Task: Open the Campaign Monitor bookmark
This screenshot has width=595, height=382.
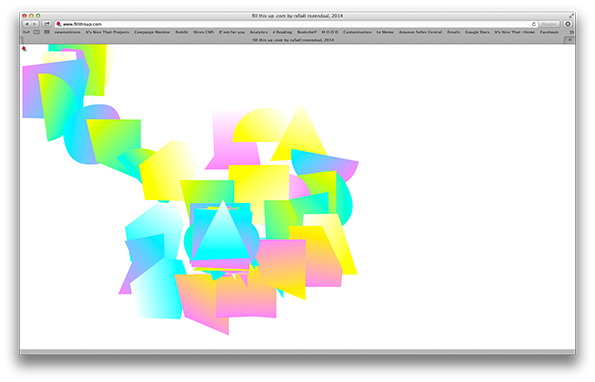Action: [152, 32]
